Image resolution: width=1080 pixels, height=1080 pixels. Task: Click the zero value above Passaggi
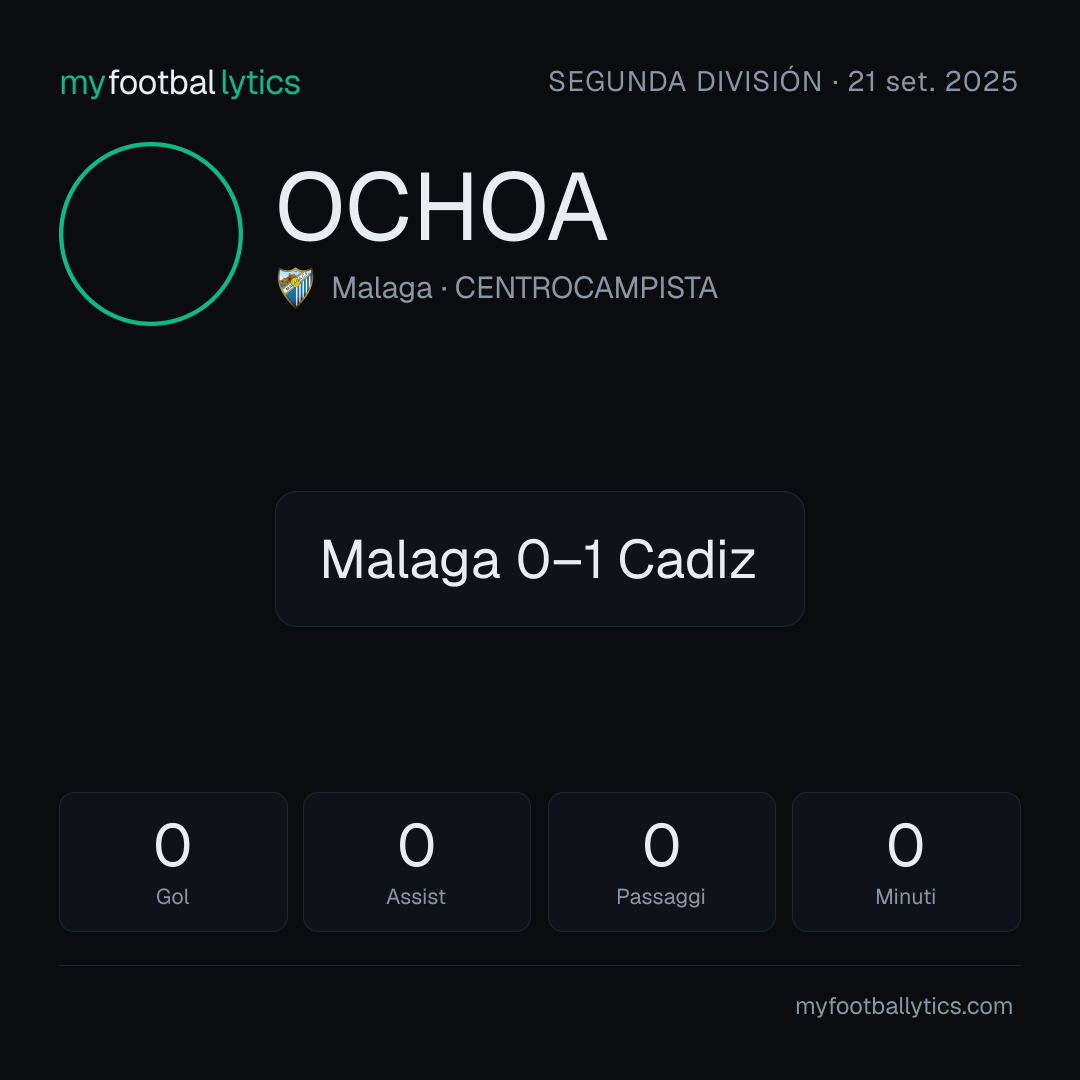661,845
